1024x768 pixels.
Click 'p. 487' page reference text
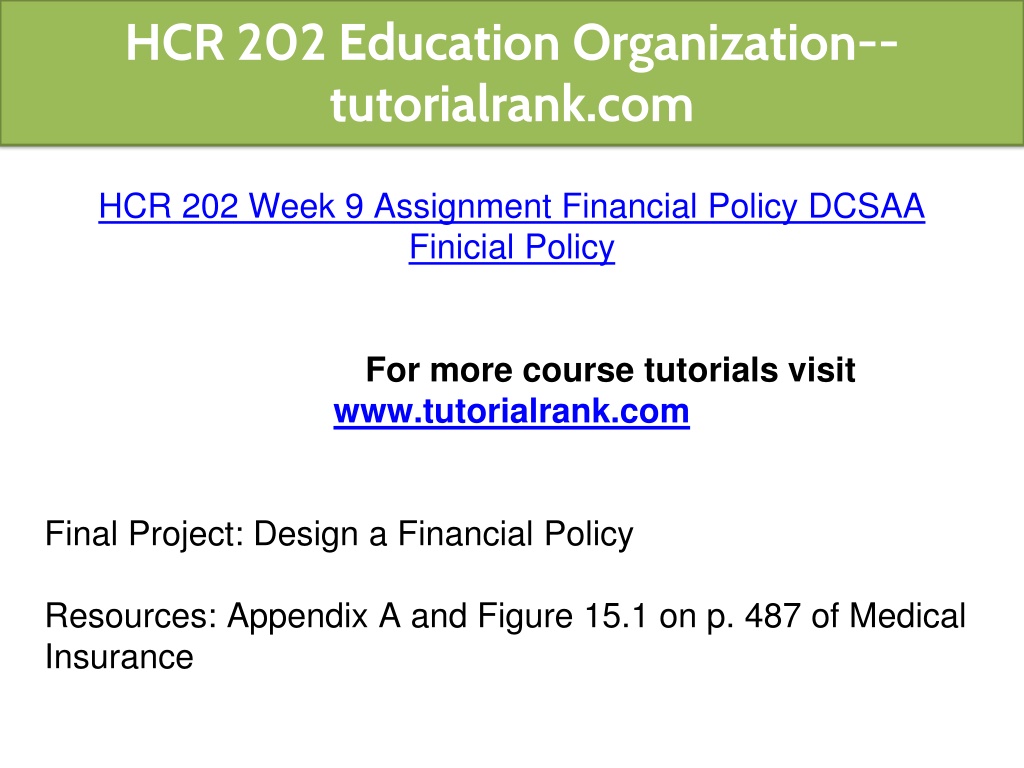pos(754,616)
